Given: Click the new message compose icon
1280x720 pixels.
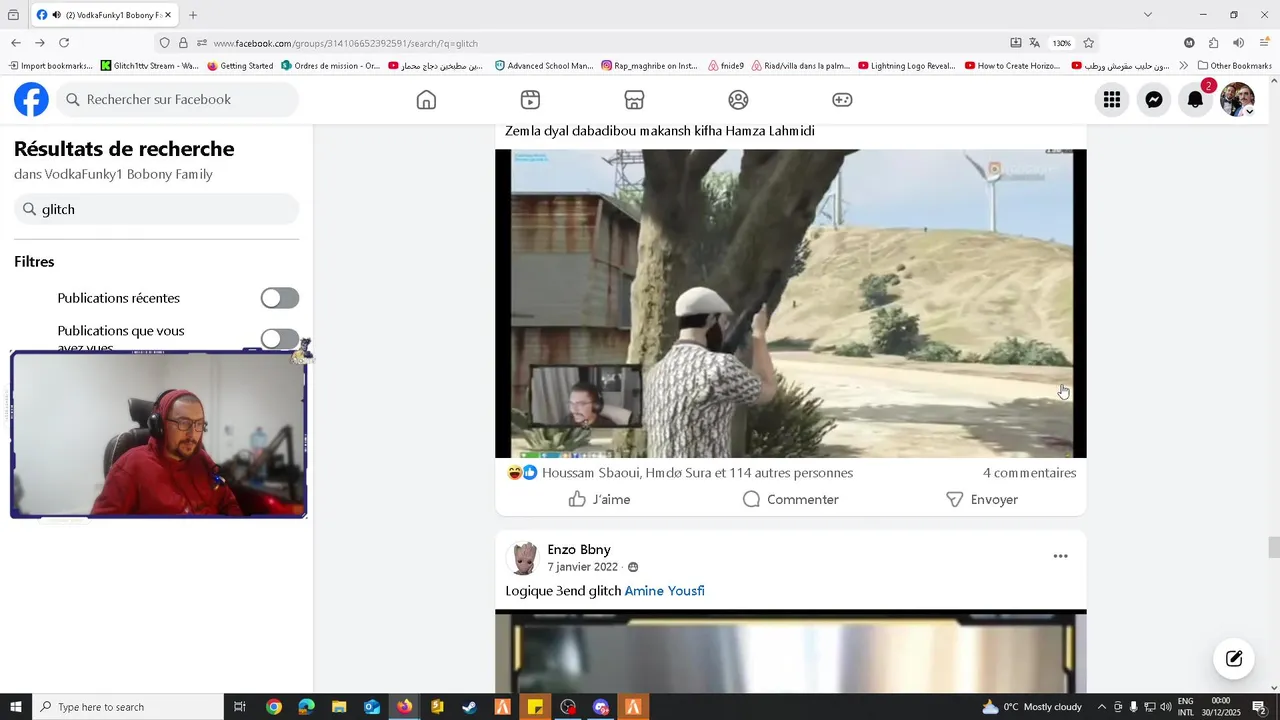Looking at the screenshot, I should (x=1234, y=658).
